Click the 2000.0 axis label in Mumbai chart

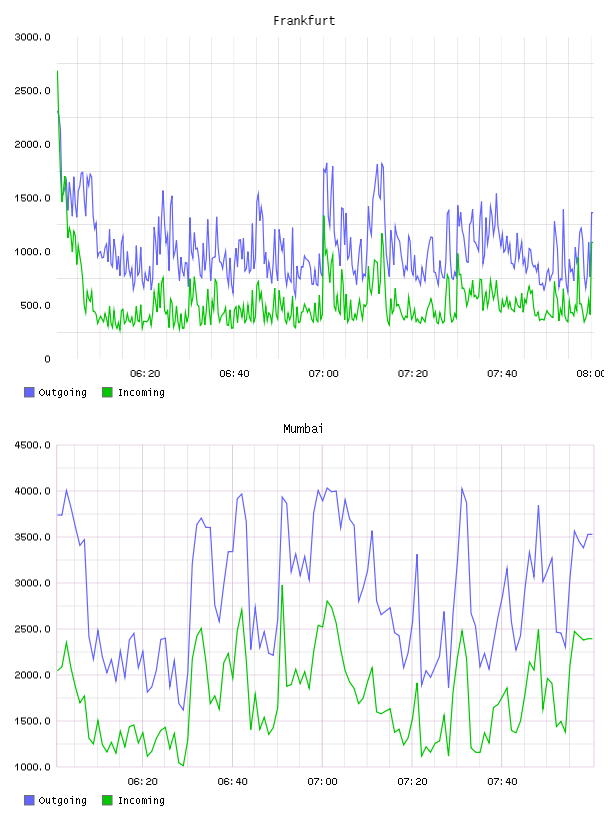[32, 675]
